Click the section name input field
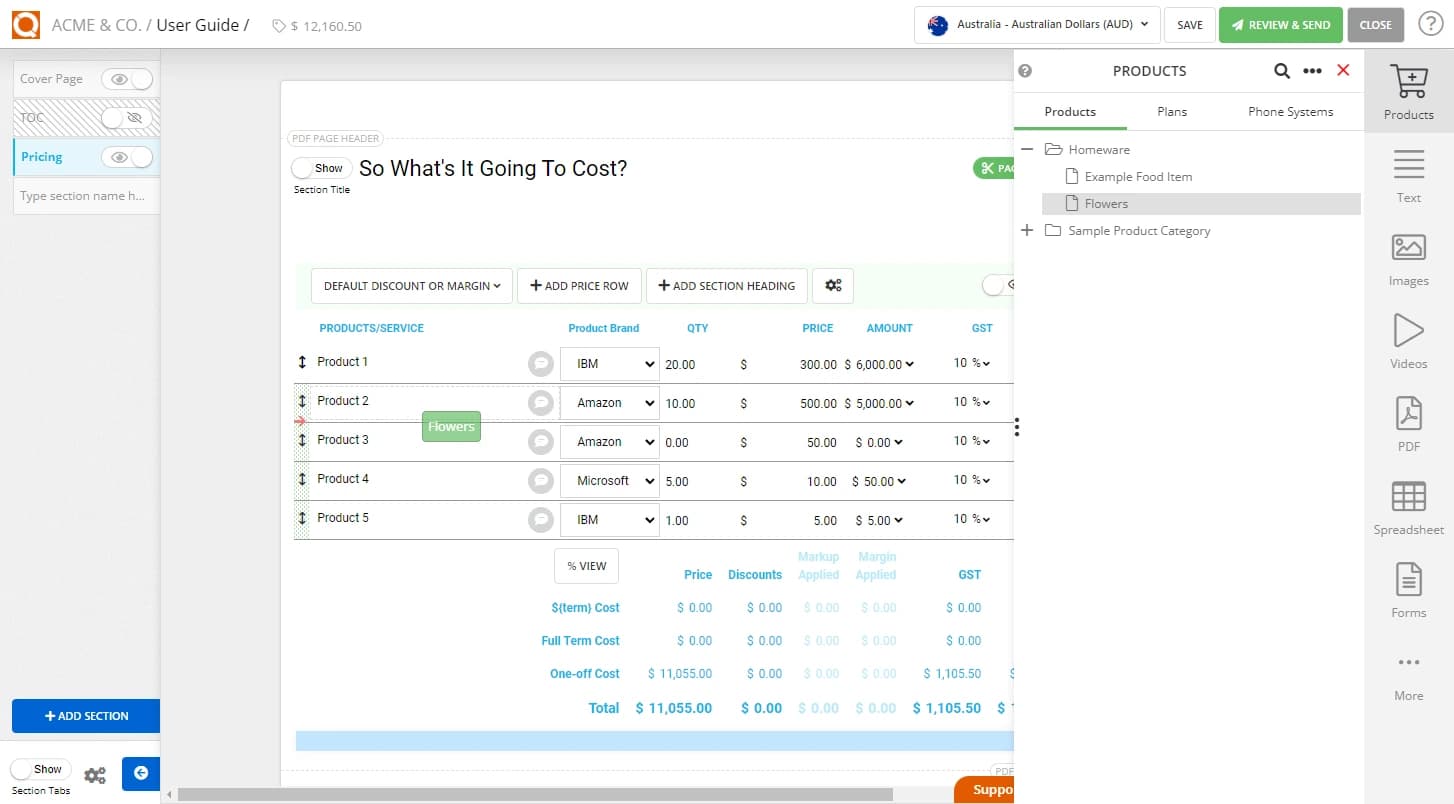The image size is (1454, 804). [x=85, y=195]
